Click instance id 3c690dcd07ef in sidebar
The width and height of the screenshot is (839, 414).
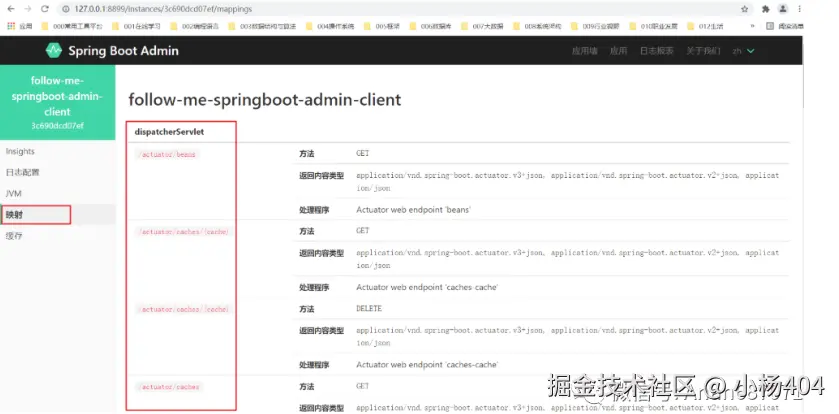coord(57,126)
